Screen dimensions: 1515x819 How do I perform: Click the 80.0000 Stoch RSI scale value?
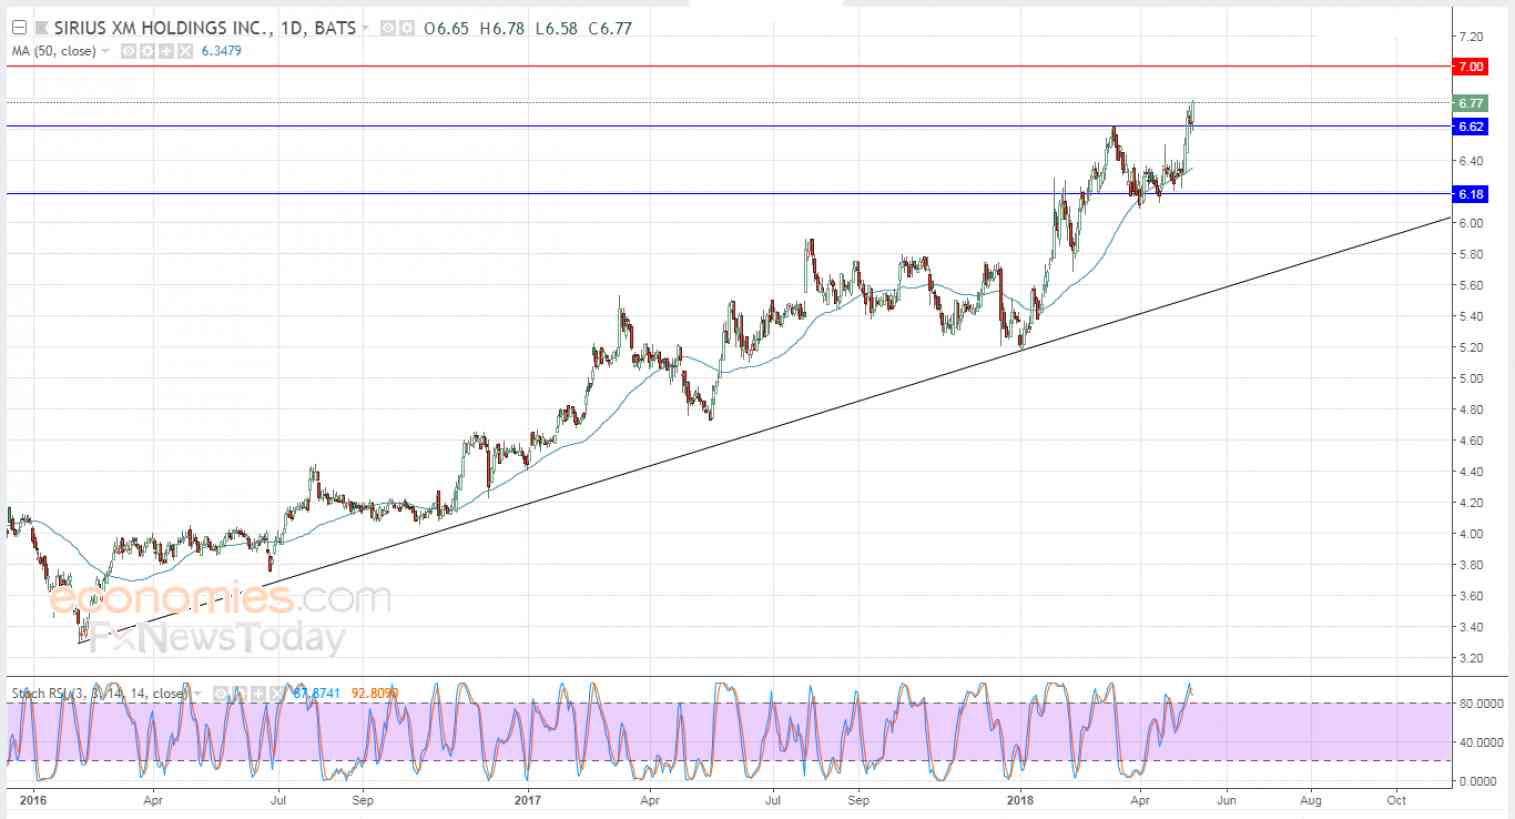[x=1481, y=704]
